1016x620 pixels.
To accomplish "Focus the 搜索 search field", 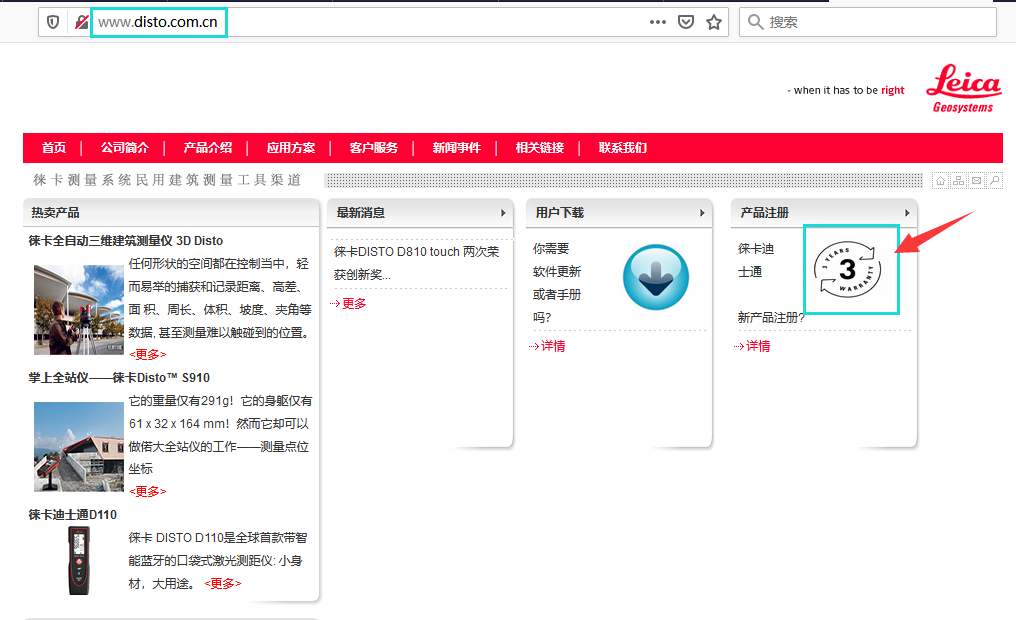I will point(868,22).
